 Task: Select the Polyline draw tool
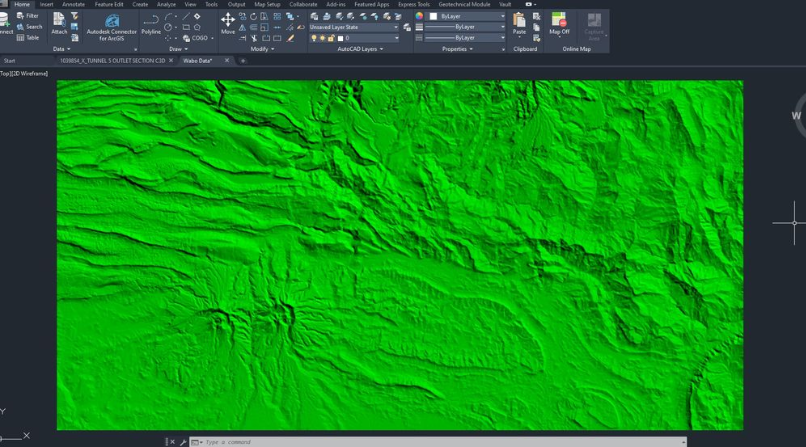point(150,23)
